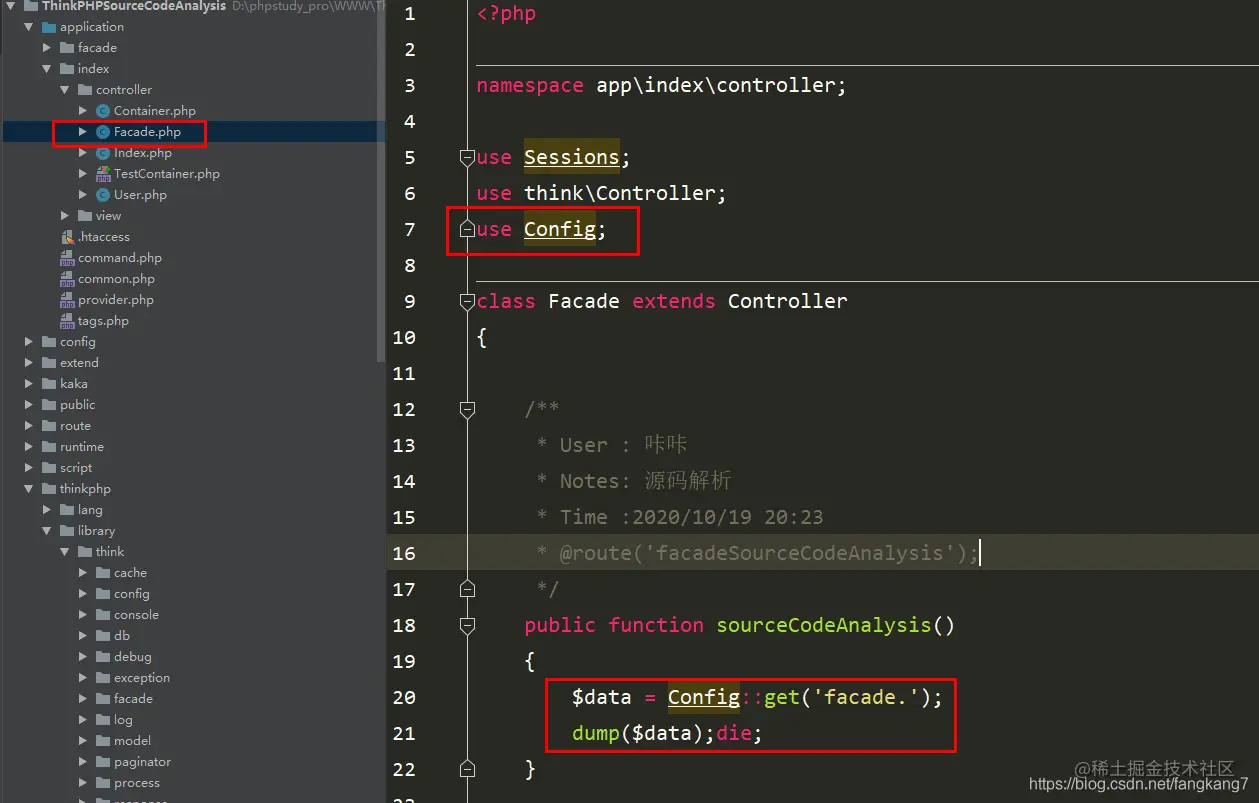The height and width of the screenshot is (803, 1259).
Task: Click the Sessions class reference on line 5
Action: [572, 157]
